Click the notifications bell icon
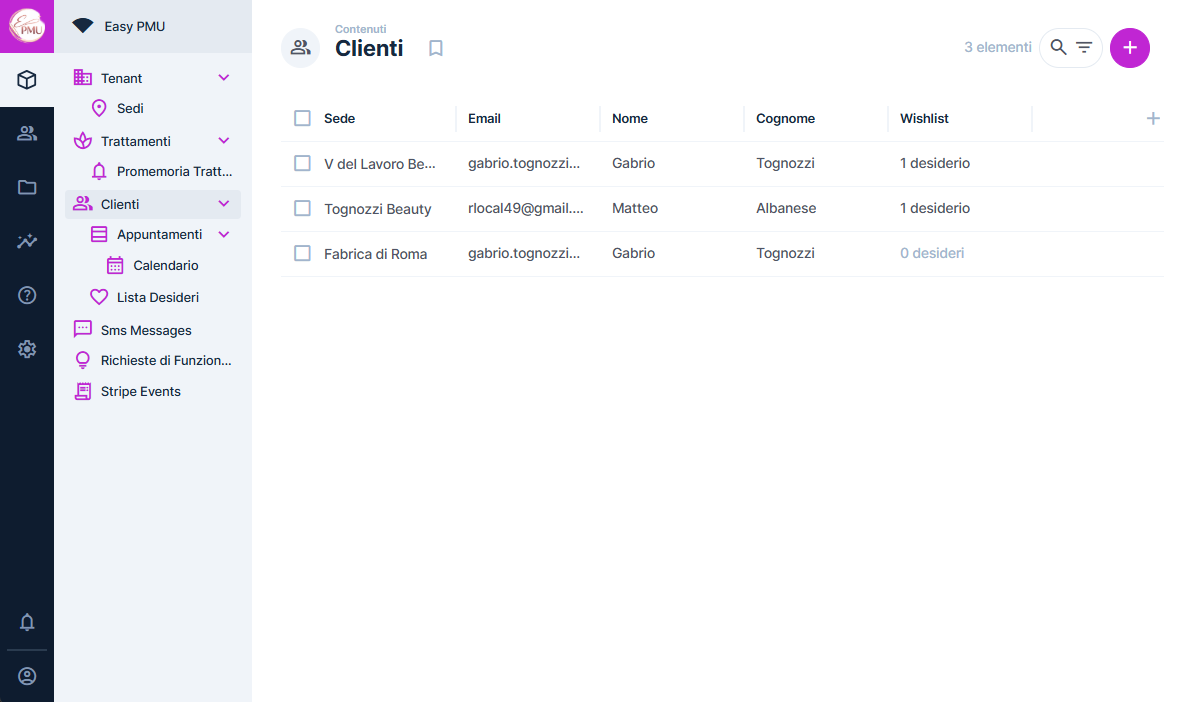 pyautogui.click(x=27, y=622)
